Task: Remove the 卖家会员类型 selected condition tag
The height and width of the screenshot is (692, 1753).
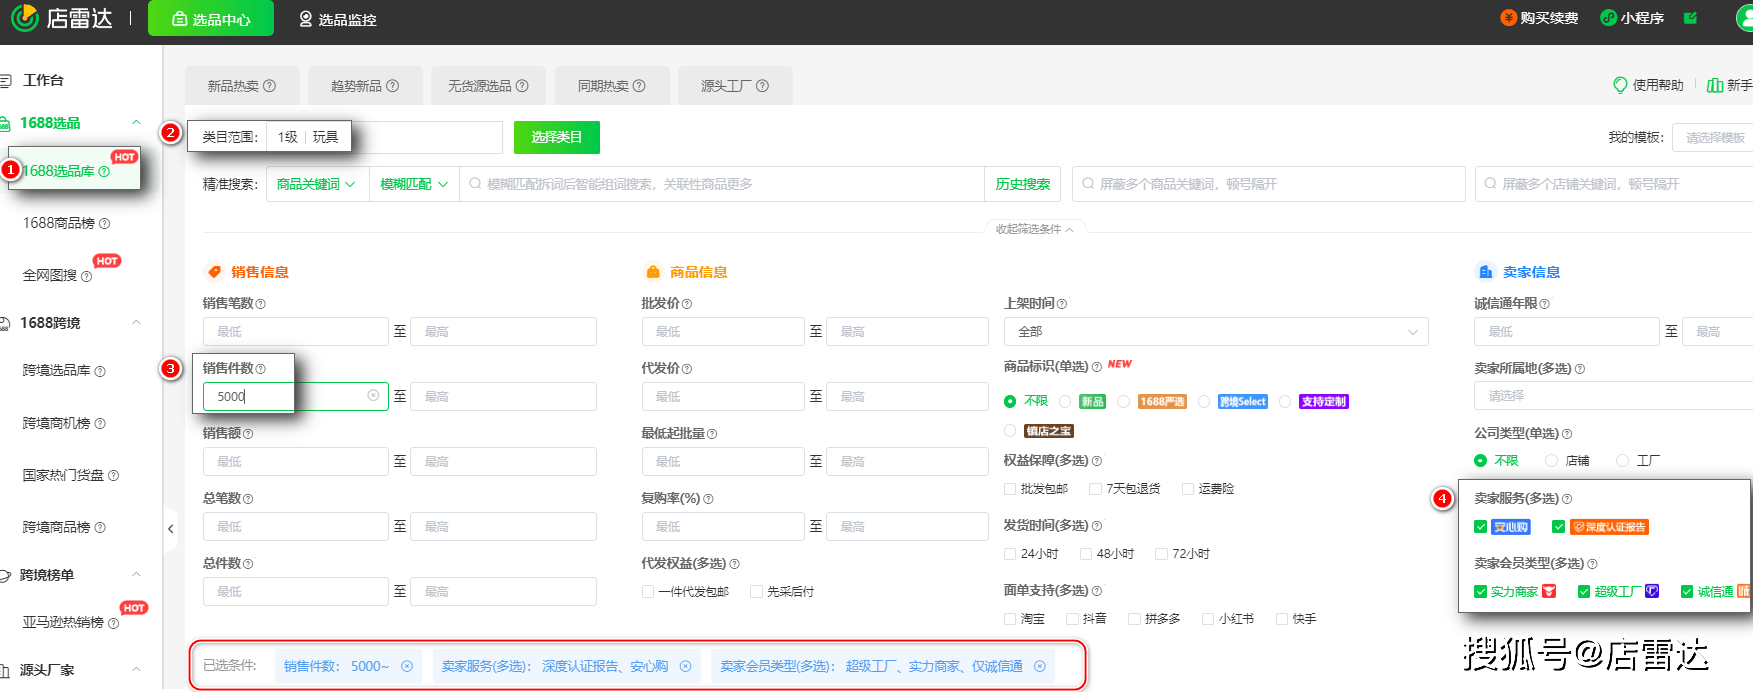Action: click(1040, 666)
